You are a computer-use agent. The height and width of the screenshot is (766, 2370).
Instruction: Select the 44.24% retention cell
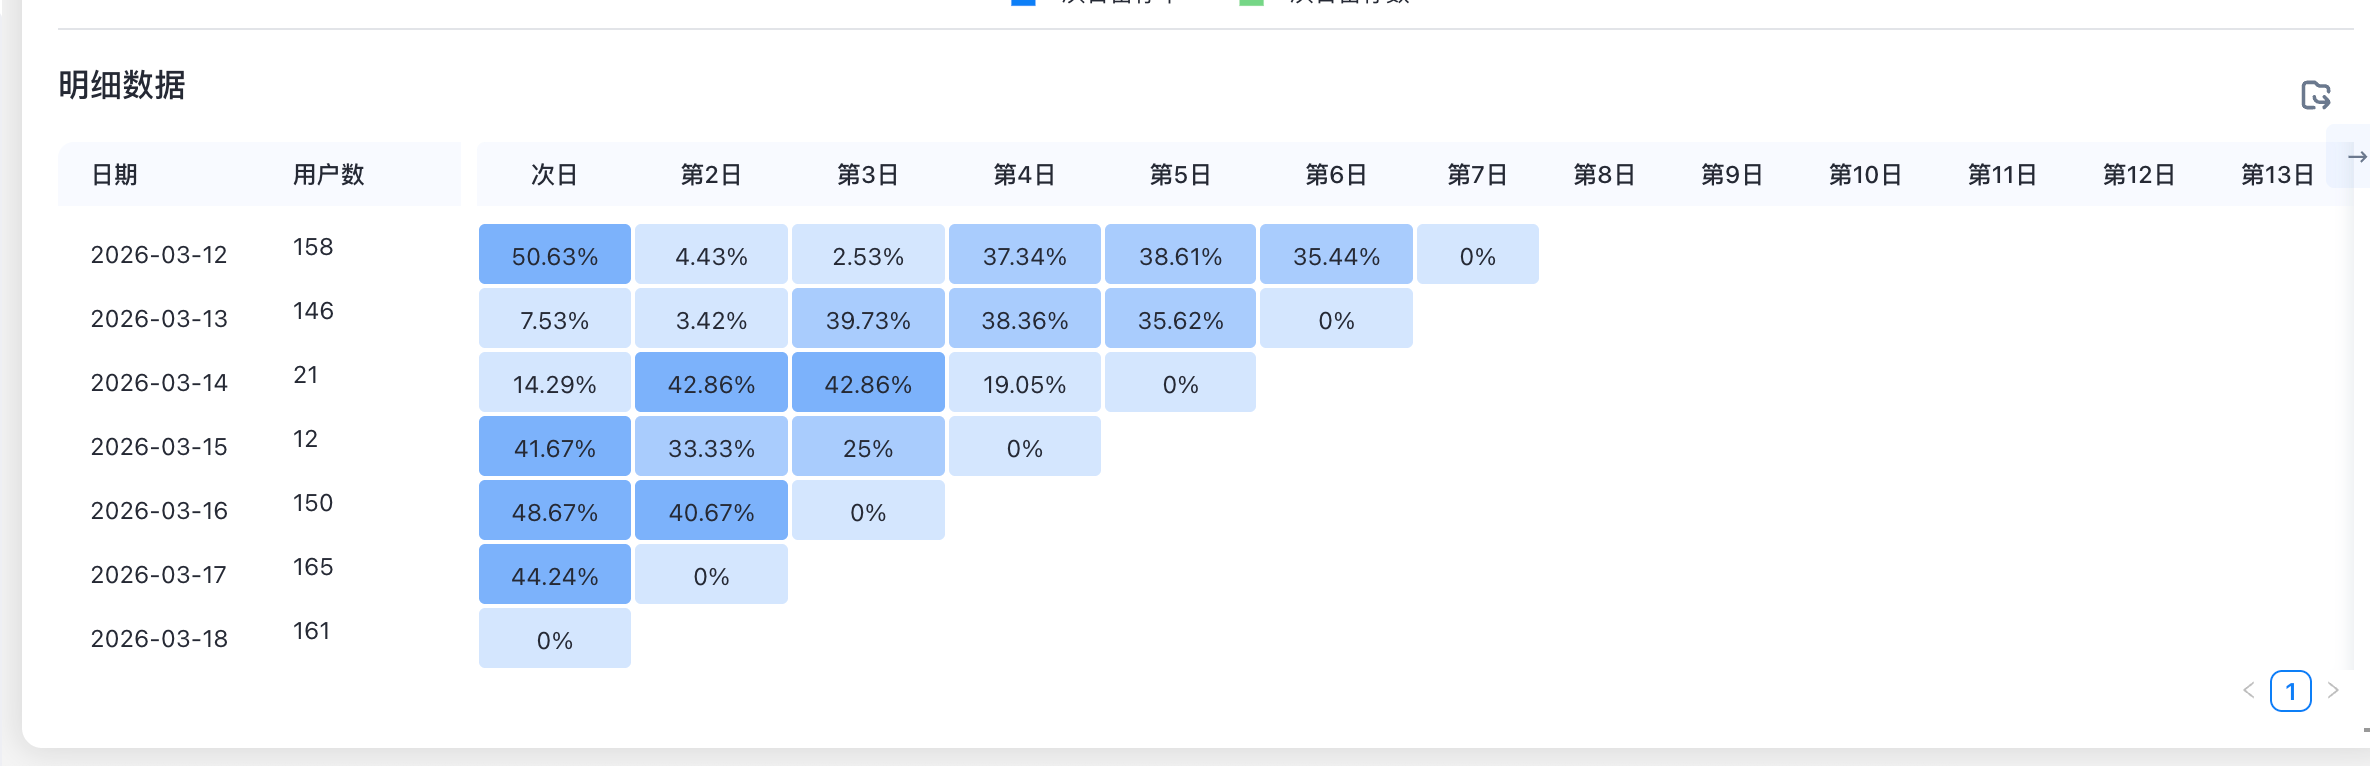tap(554, 576)
